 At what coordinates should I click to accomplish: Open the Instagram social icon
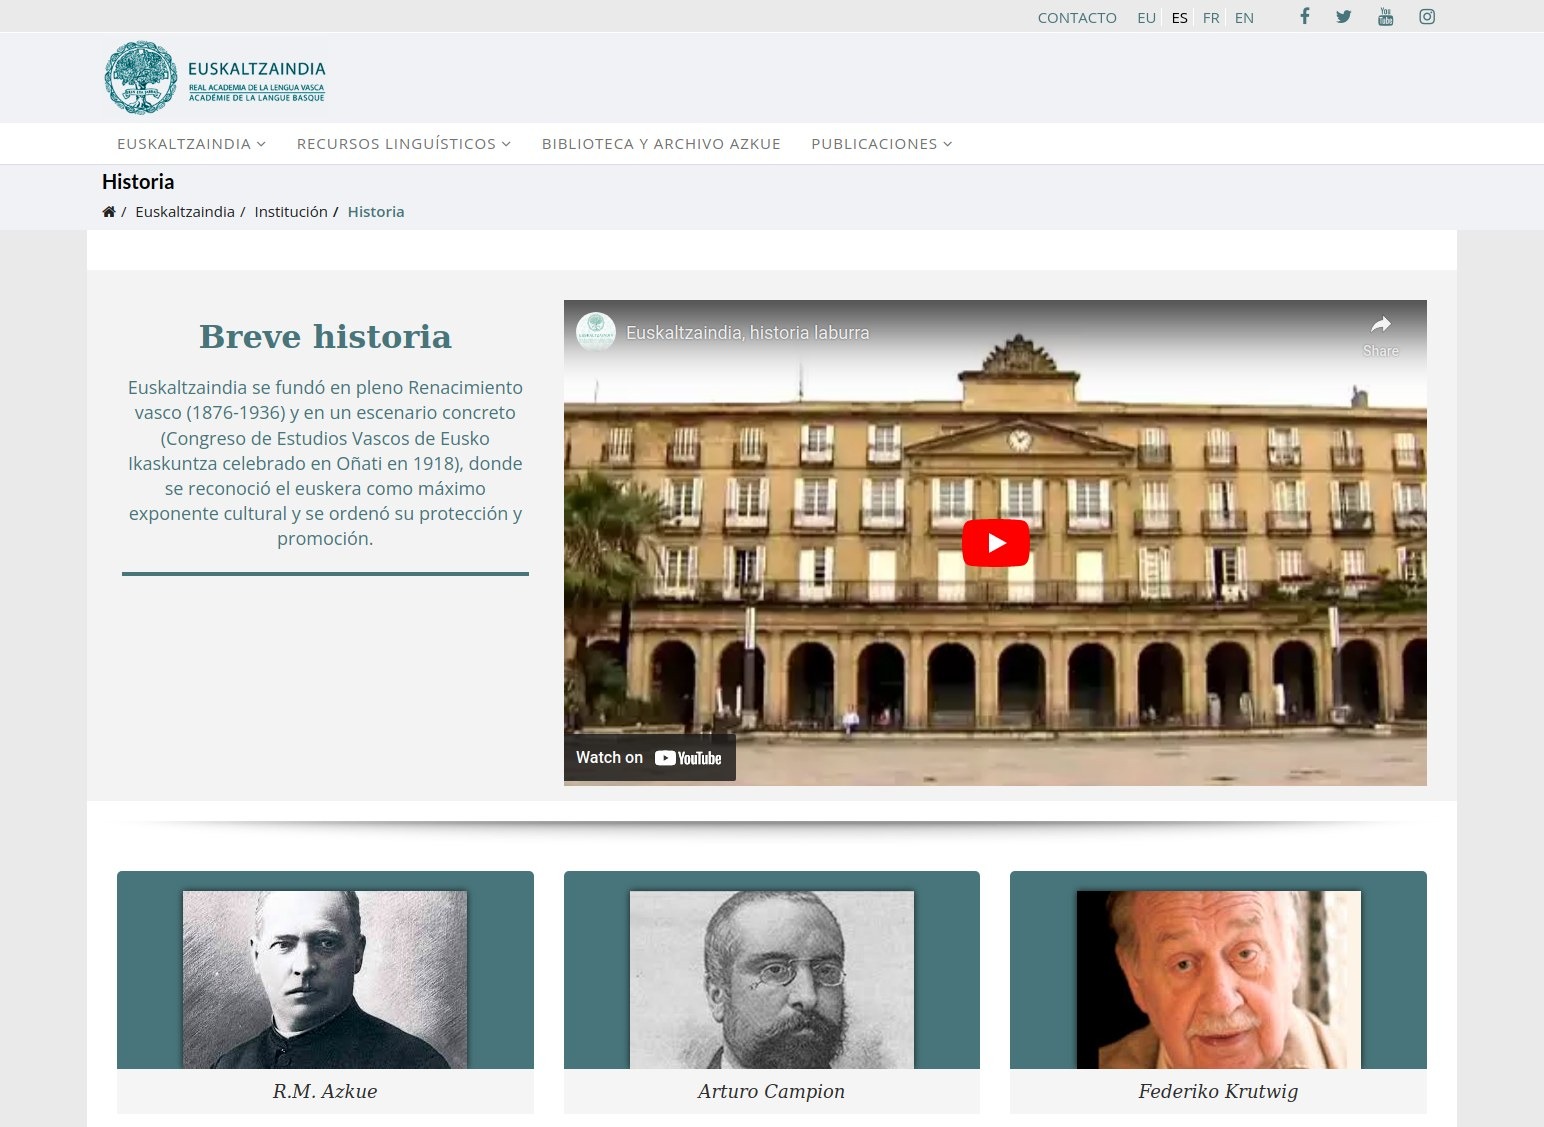point(1427,16)
